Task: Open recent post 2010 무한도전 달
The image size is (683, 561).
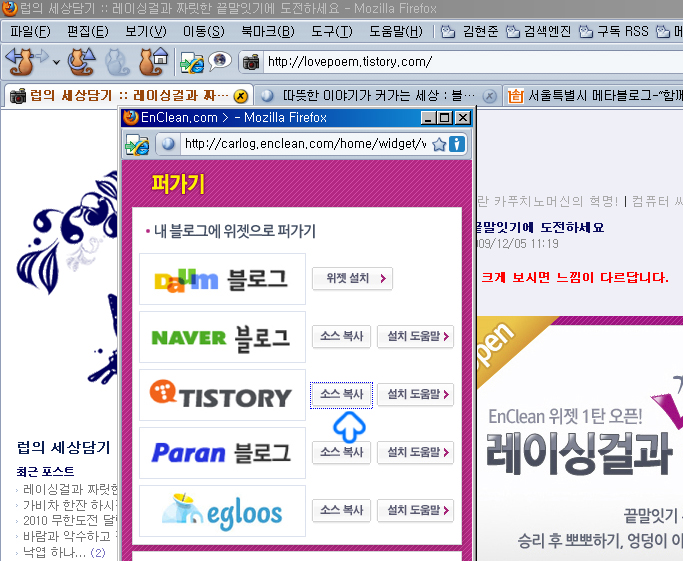Action: pos(70,520)
